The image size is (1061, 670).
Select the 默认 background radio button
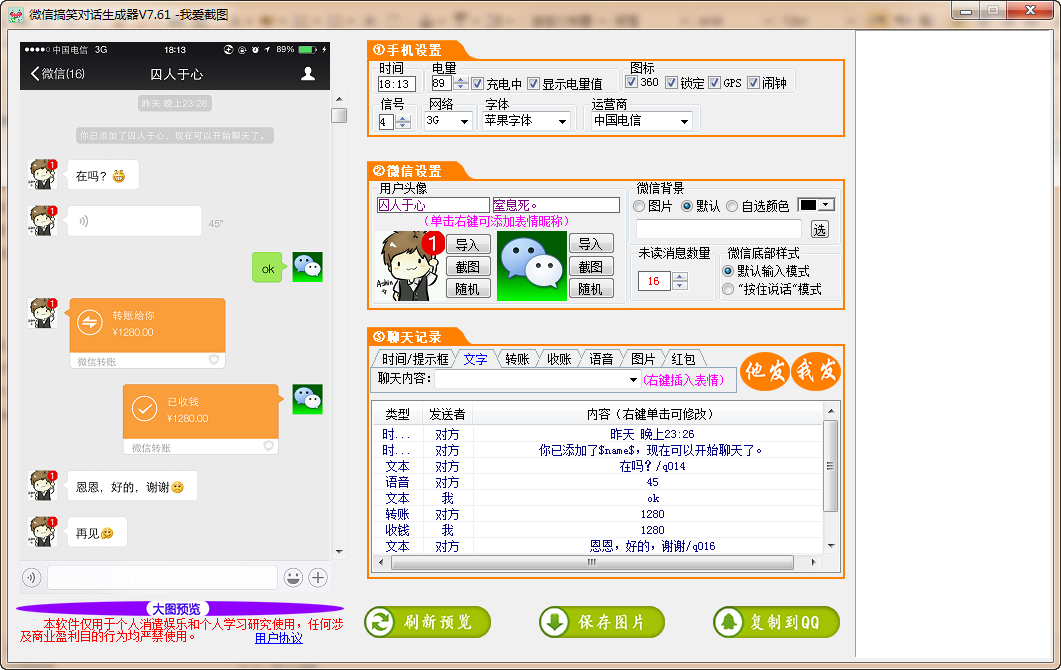point(687,206)
